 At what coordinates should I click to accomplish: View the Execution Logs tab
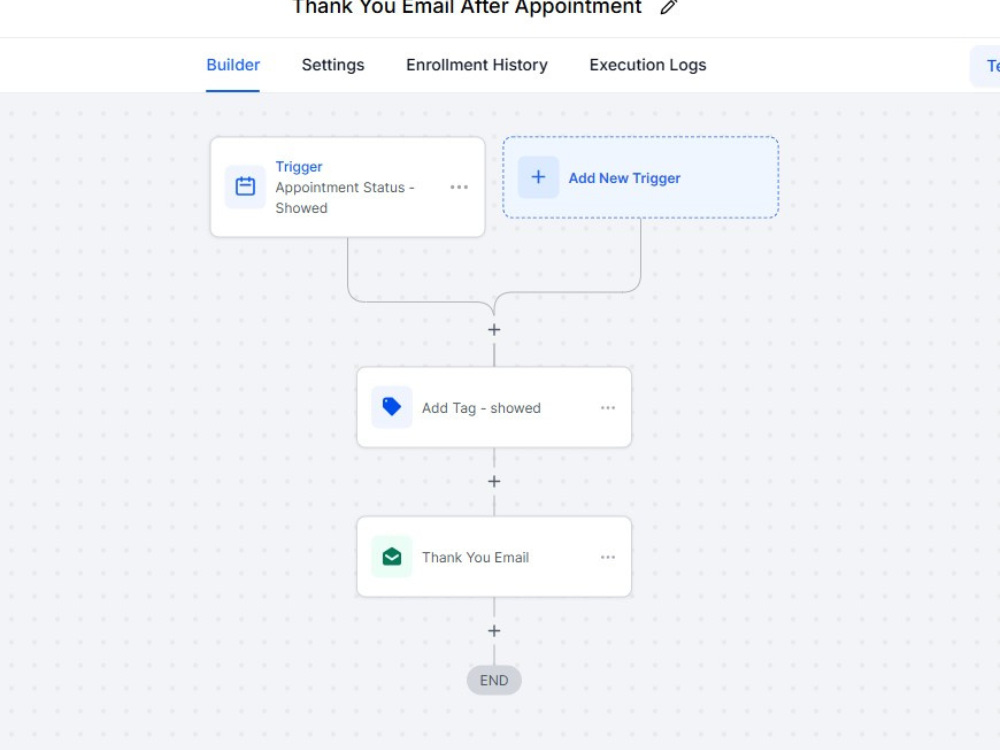(648, 65)
